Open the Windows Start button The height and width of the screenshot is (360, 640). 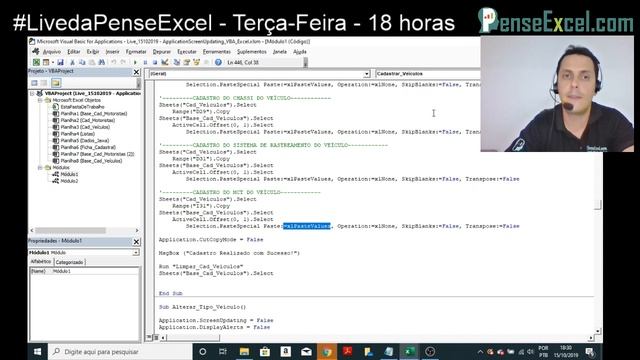pos(38,351)
